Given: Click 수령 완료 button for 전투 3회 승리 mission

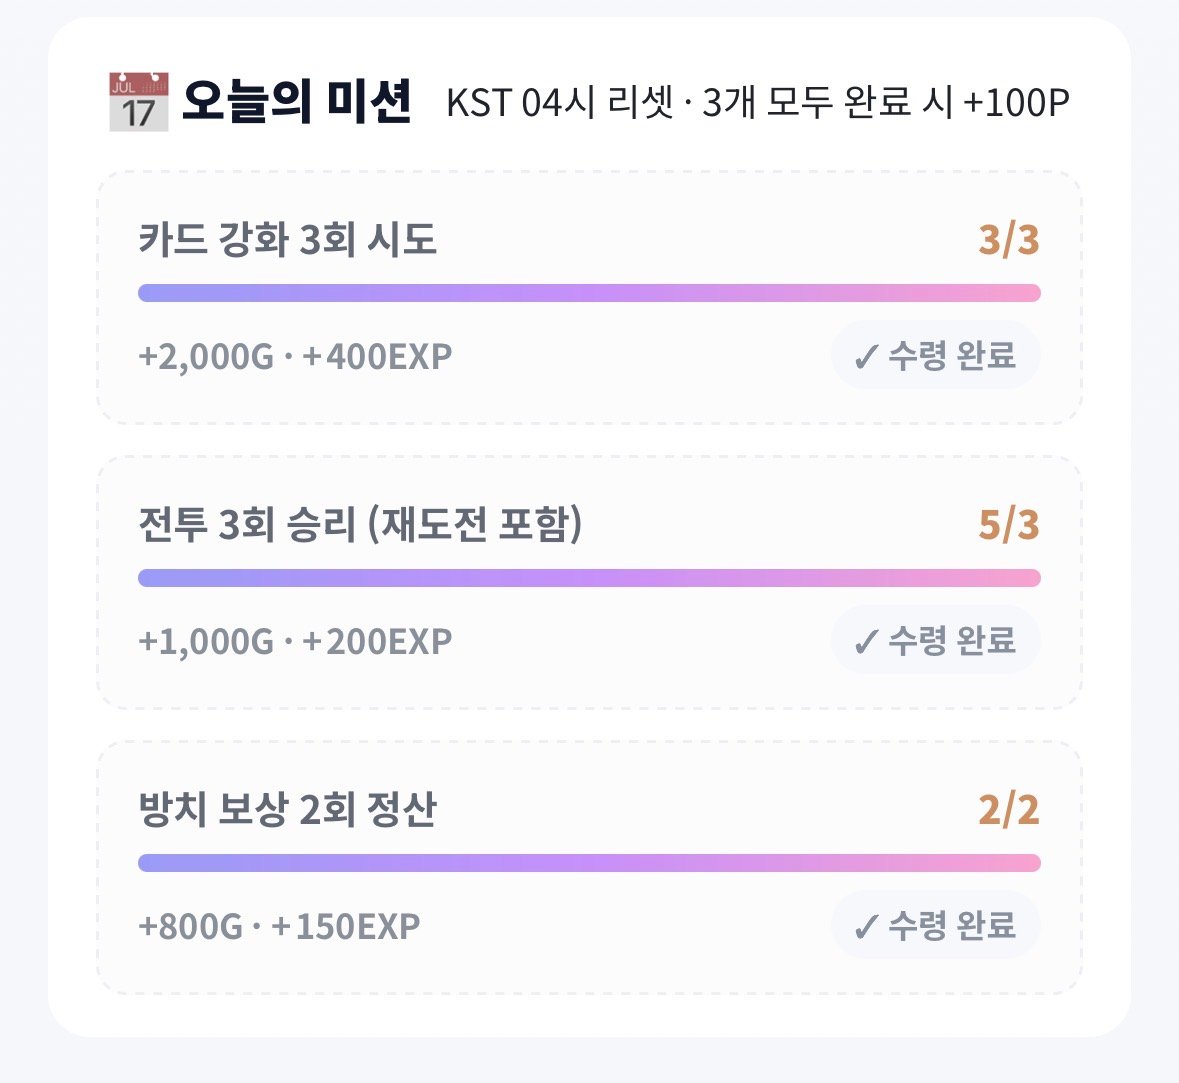Looking at the screenshot, I should (x=935, y=640).
